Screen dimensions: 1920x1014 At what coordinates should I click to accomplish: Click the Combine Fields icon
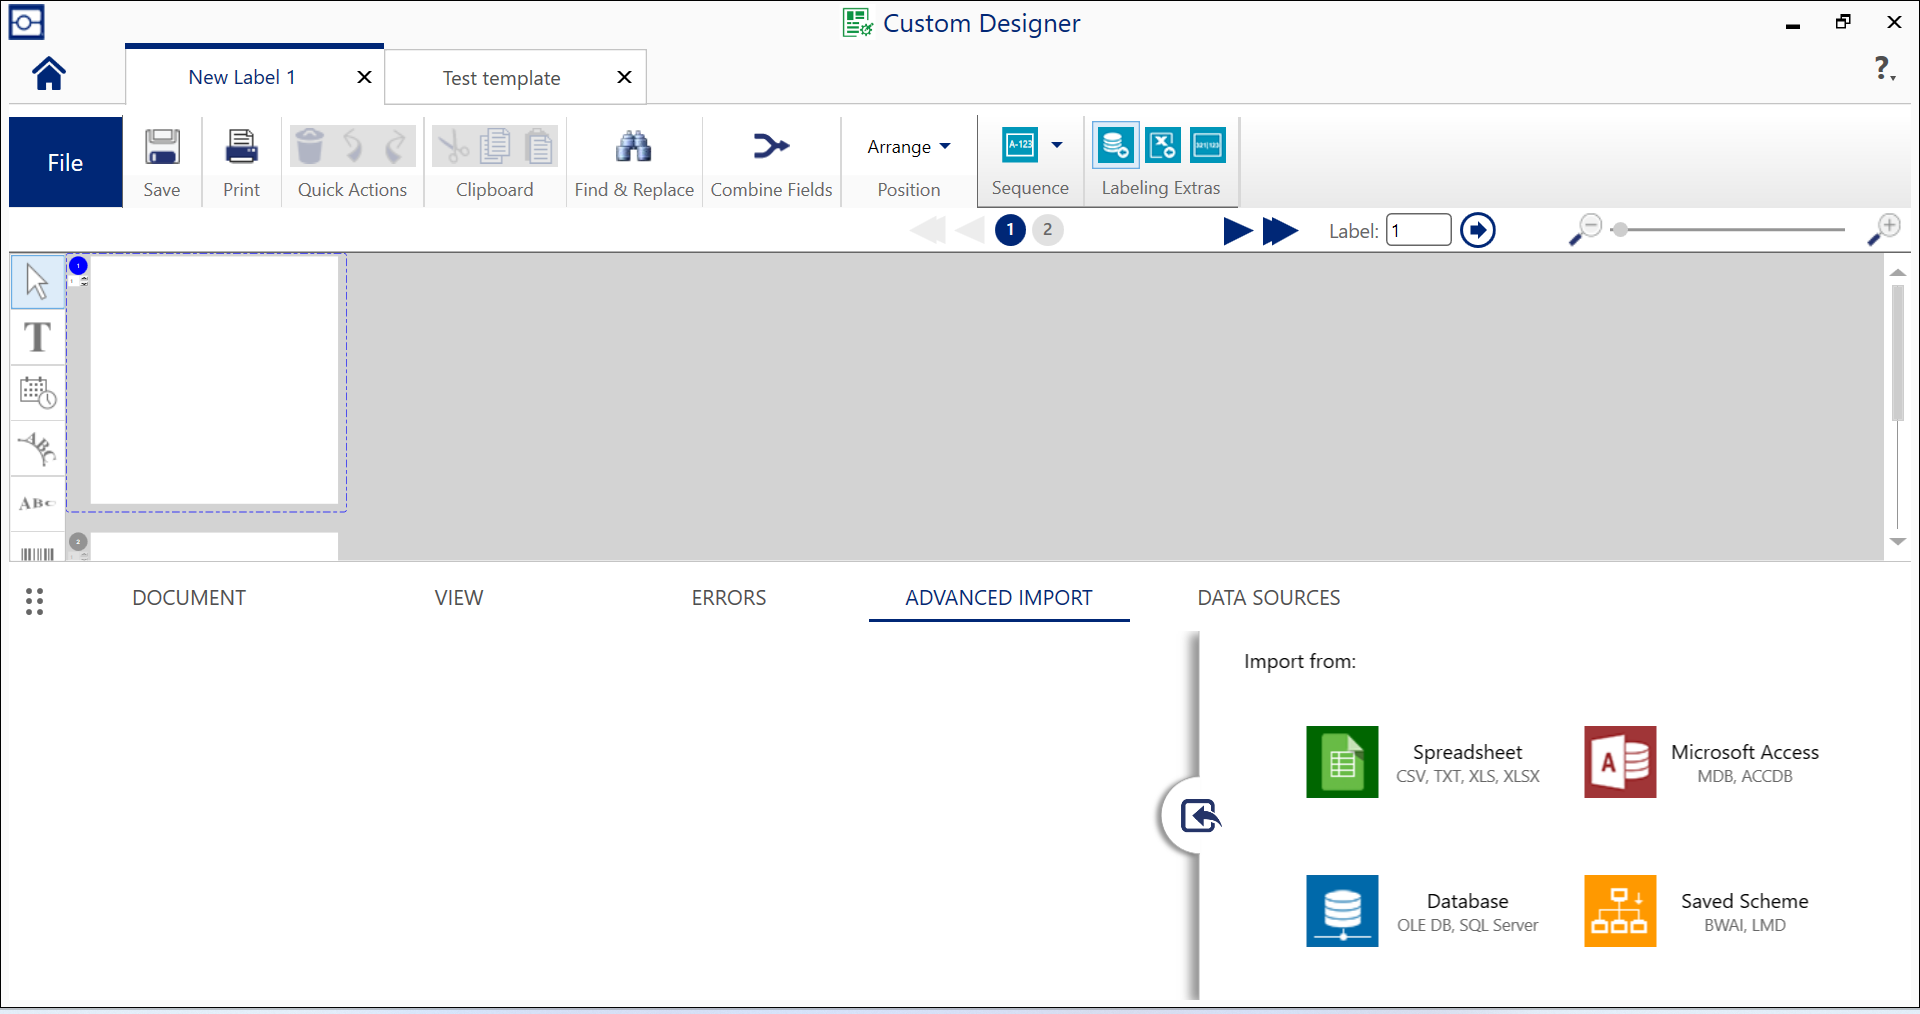click(771, 147)
